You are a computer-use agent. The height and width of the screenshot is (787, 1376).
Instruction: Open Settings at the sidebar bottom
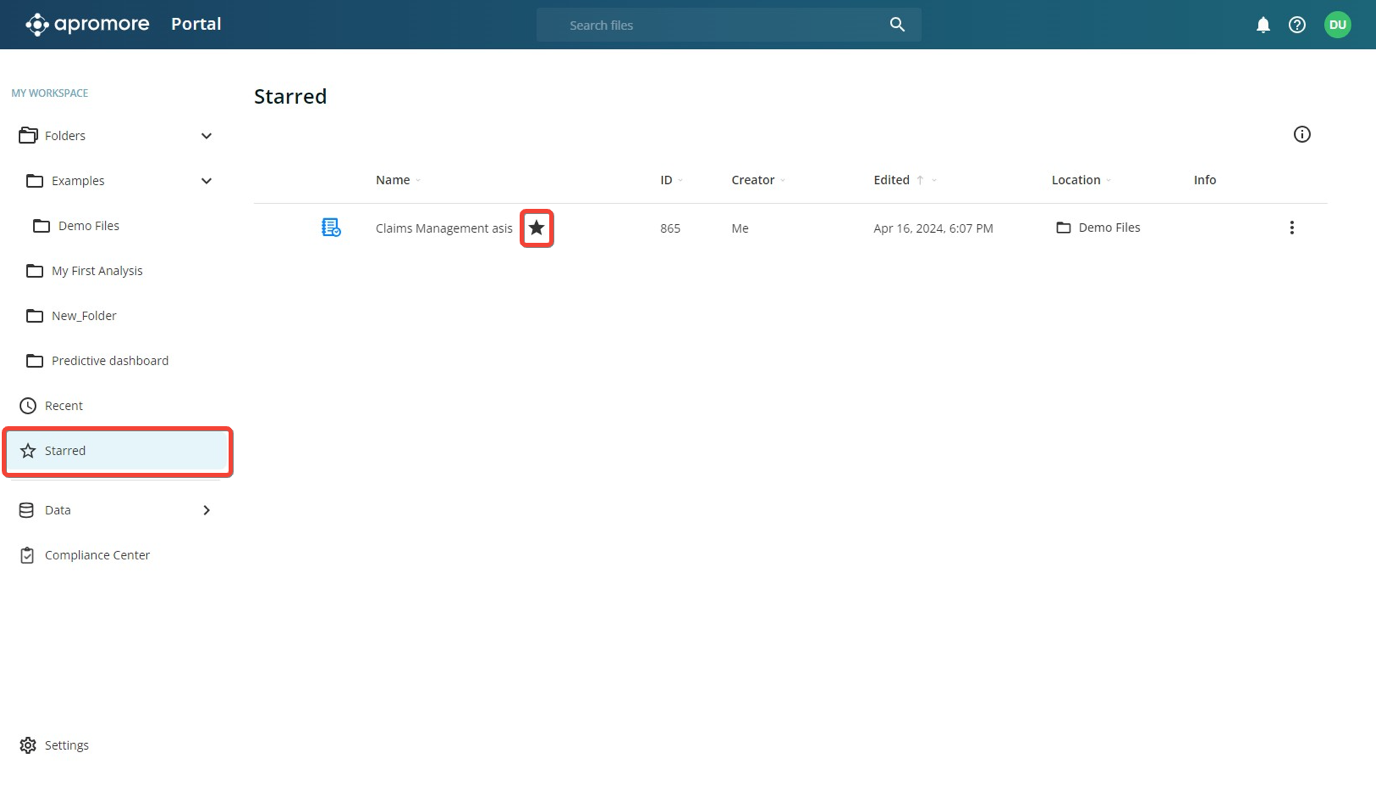(x=66, y=745)
